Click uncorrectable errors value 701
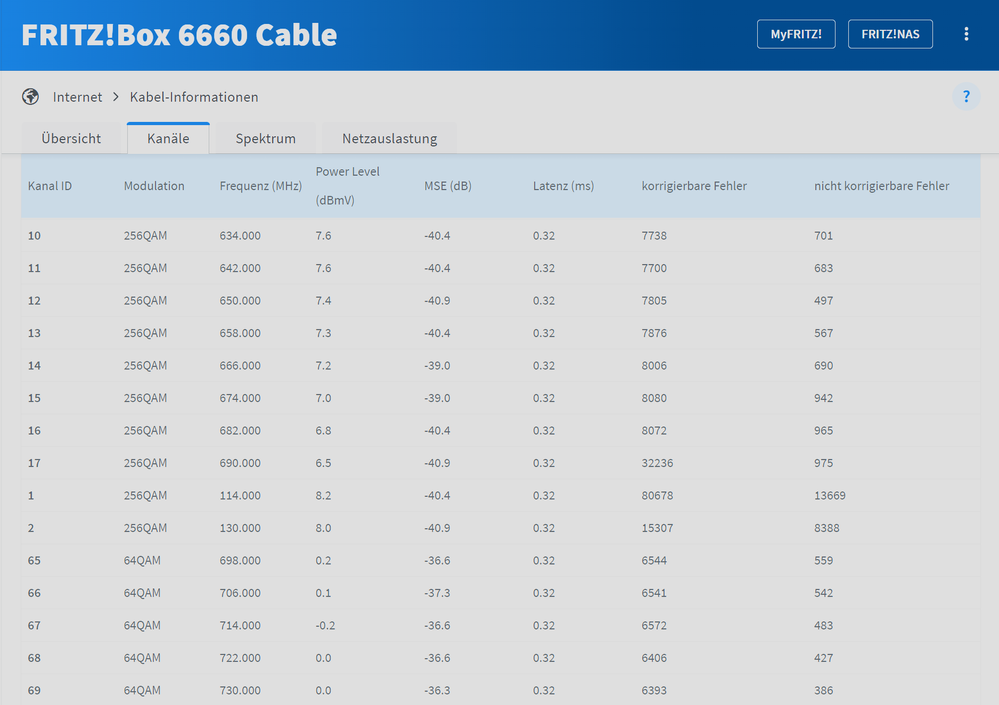 [824, 236]
